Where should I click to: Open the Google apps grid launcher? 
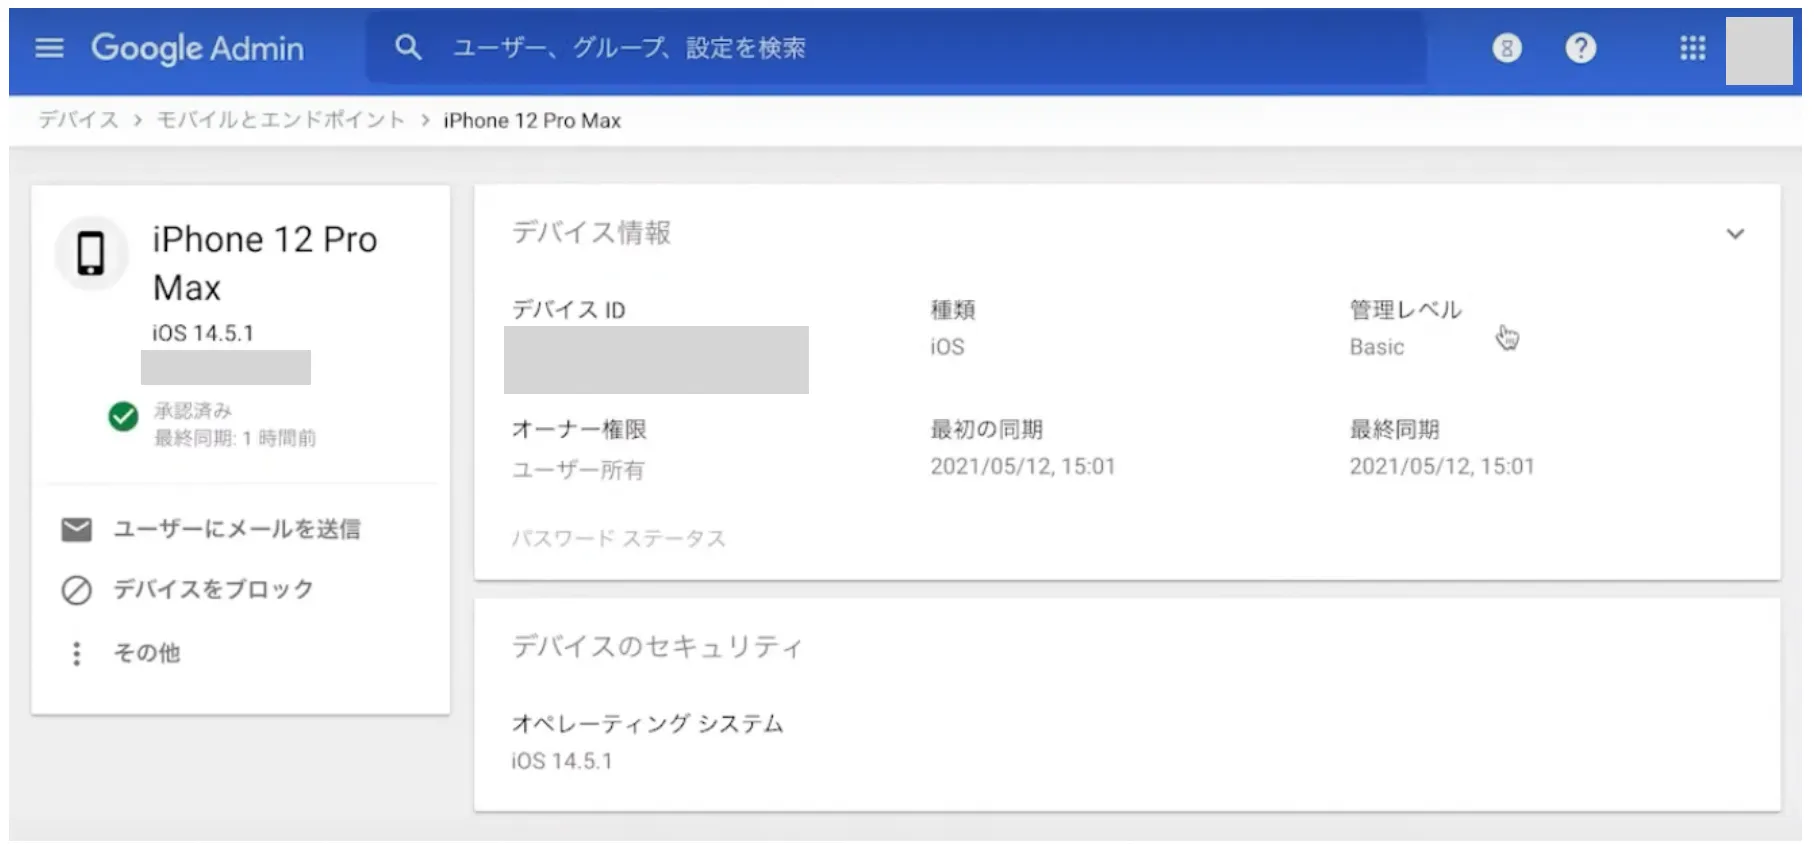[1692, 48]
